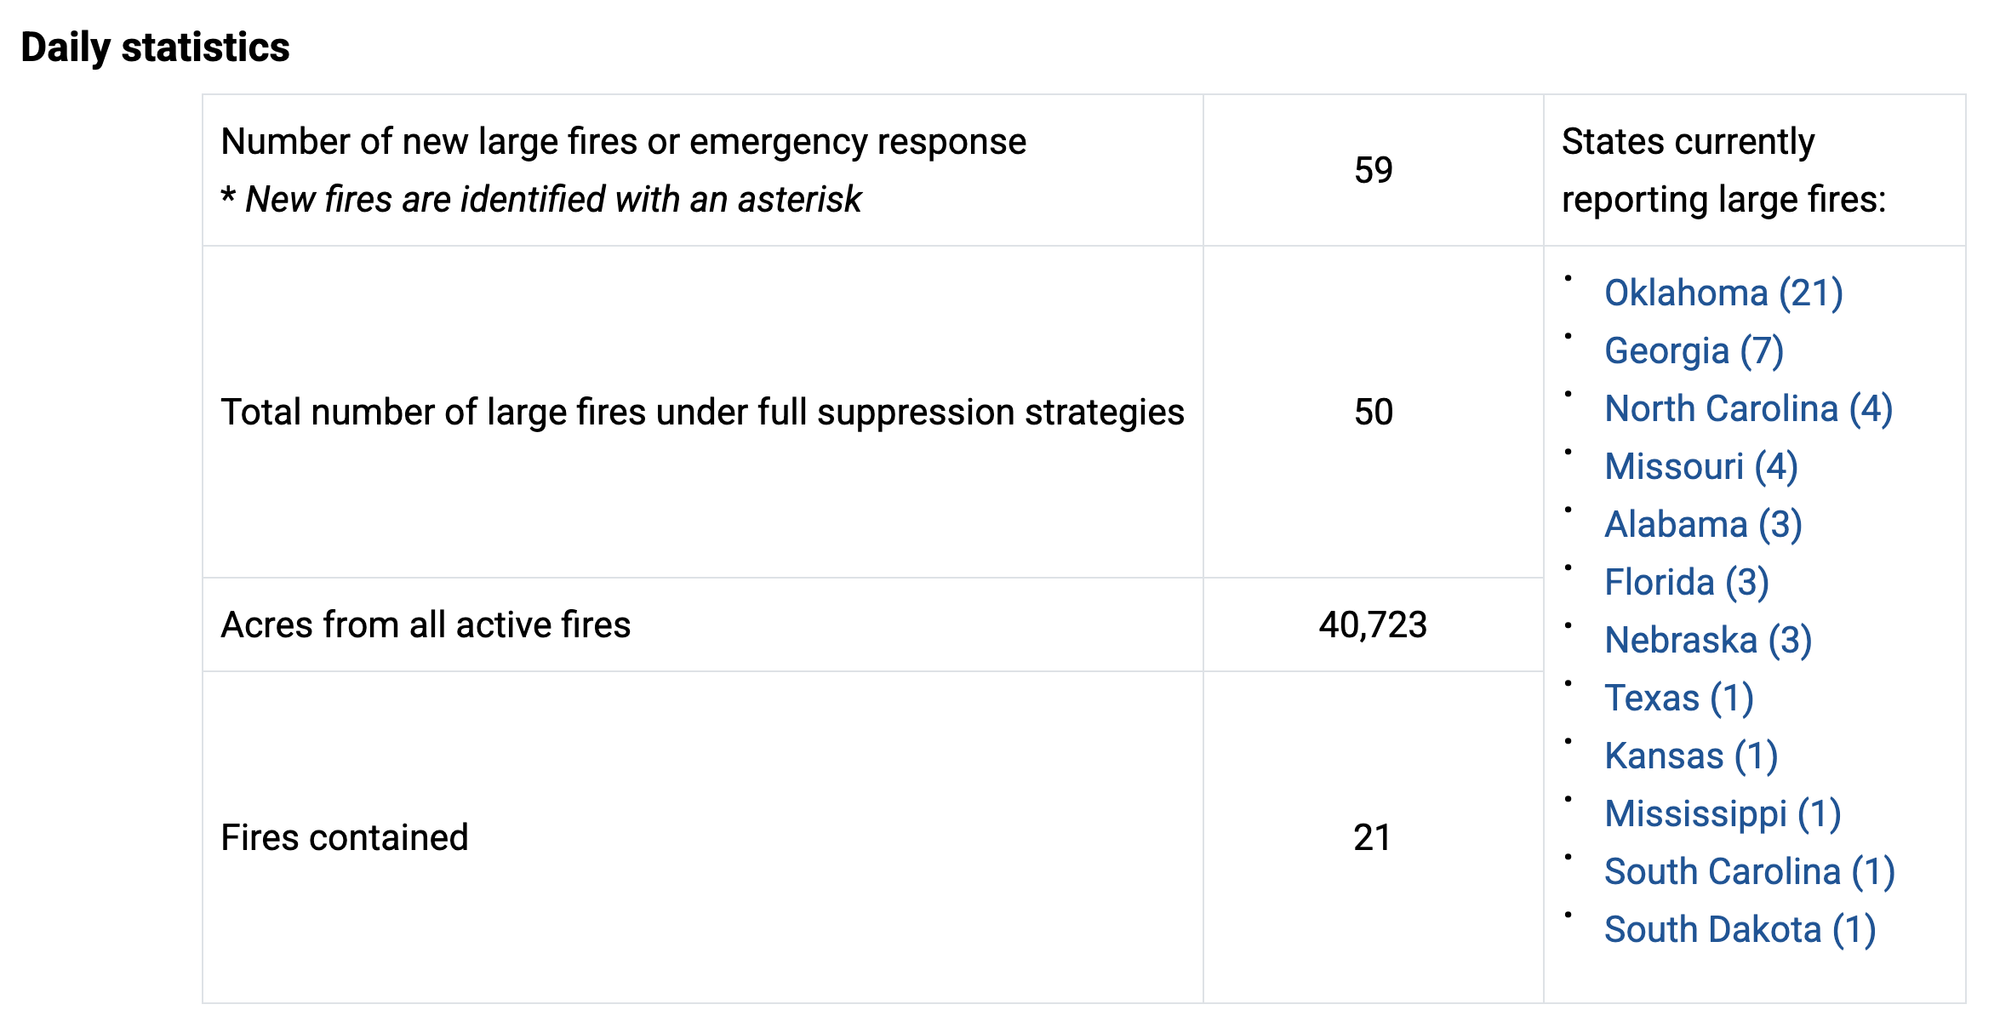The image size is (2000, 1026).
Task: Open the Oklahoma (21) link
Action: (1723, 293)
